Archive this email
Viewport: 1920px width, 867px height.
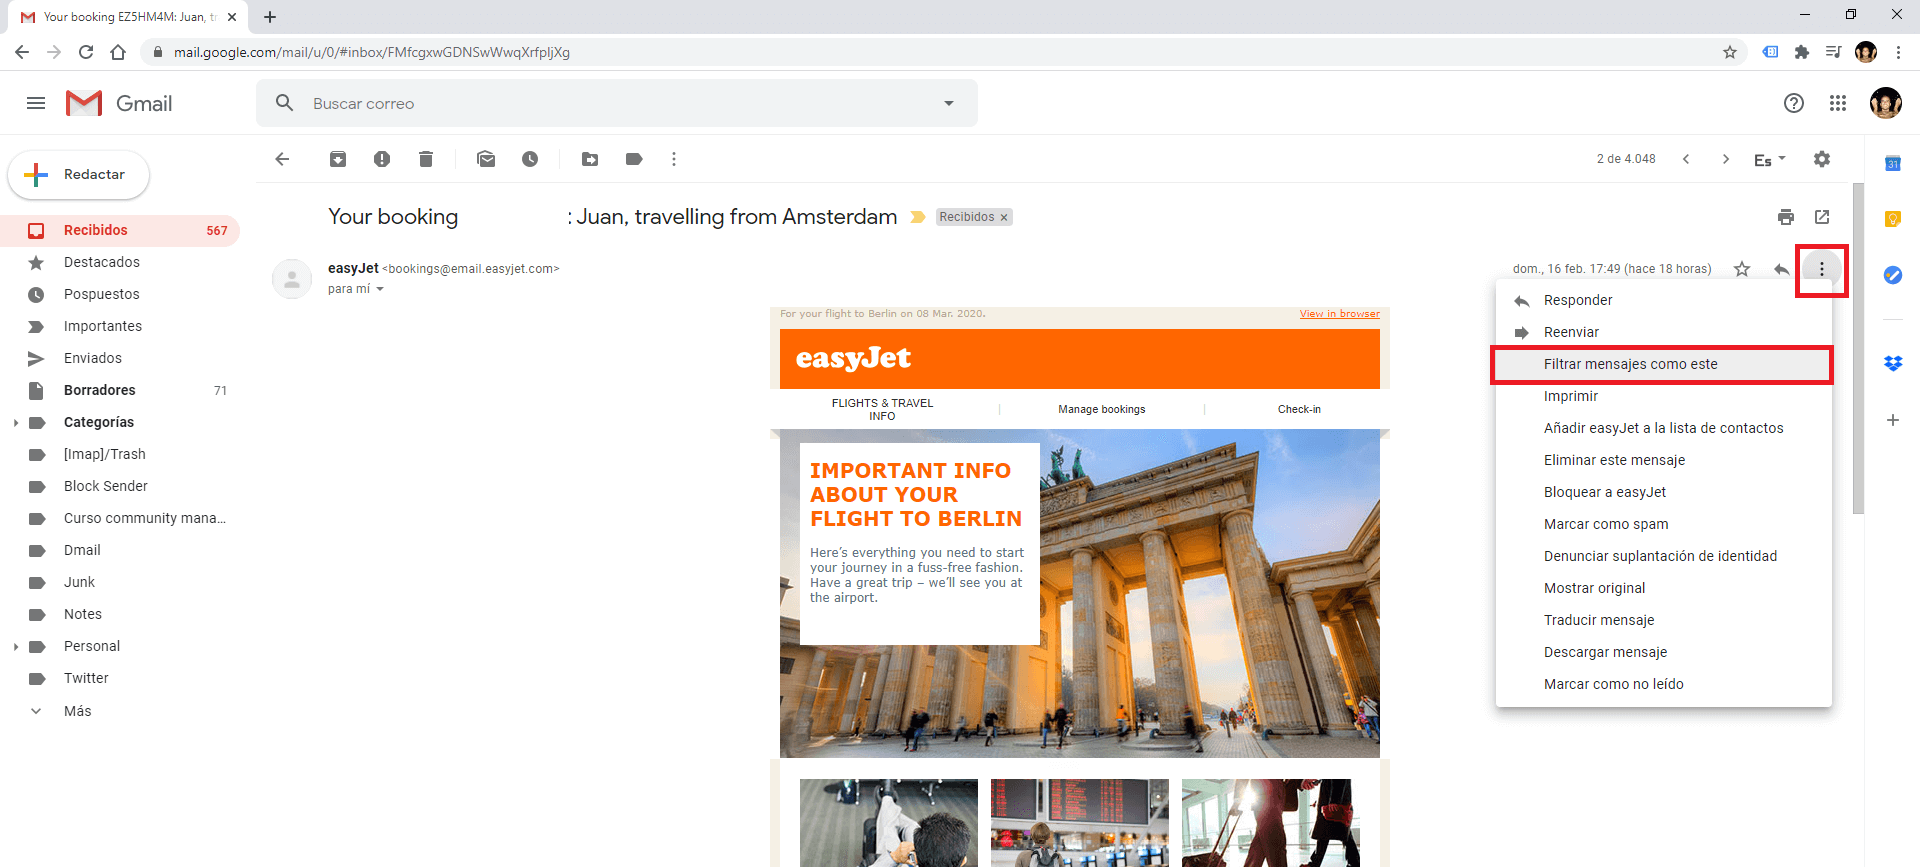[x=338, y=159]
